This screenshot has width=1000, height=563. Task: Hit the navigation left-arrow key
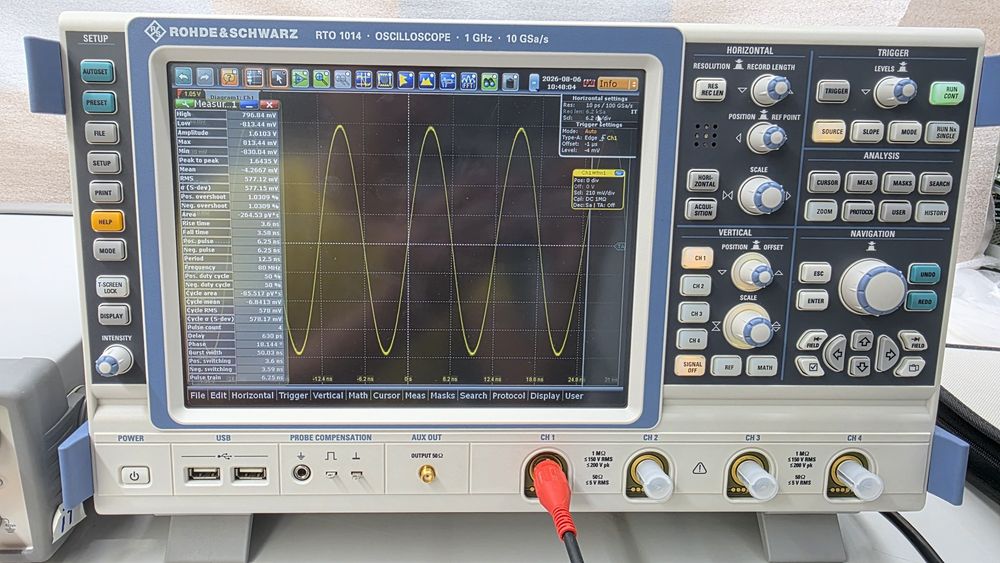[836, 354]
